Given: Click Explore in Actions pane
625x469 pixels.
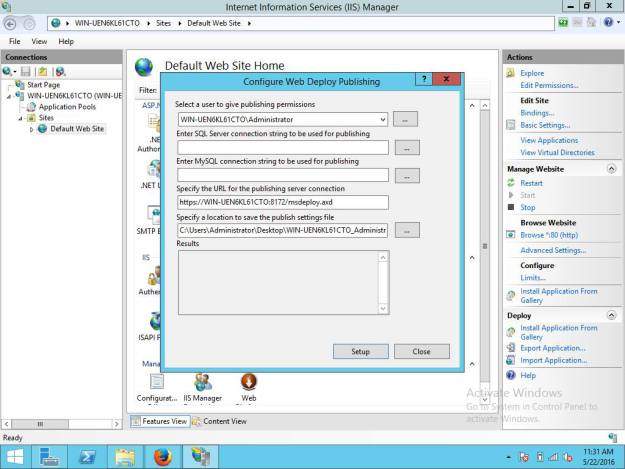Looking at the screenshot, I should point(532,73).
